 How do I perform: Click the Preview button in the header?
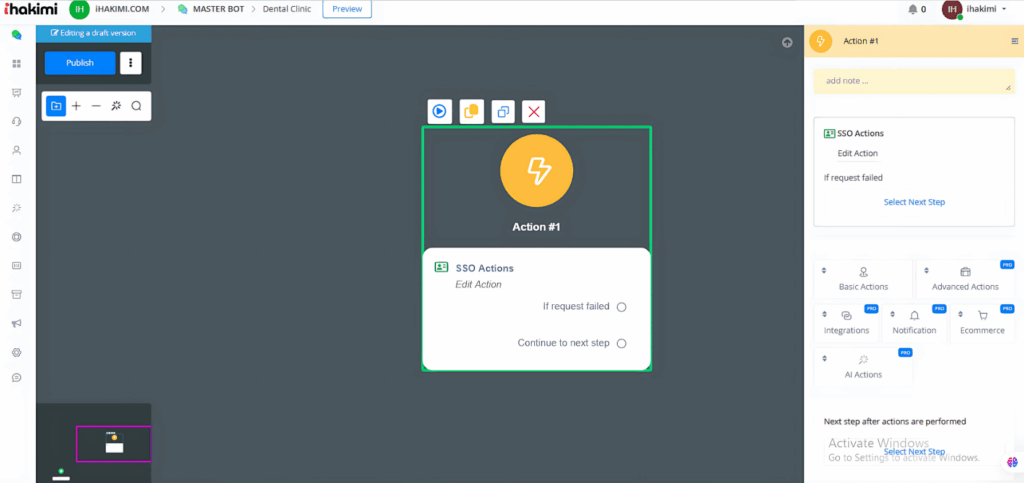click(347, 9)
